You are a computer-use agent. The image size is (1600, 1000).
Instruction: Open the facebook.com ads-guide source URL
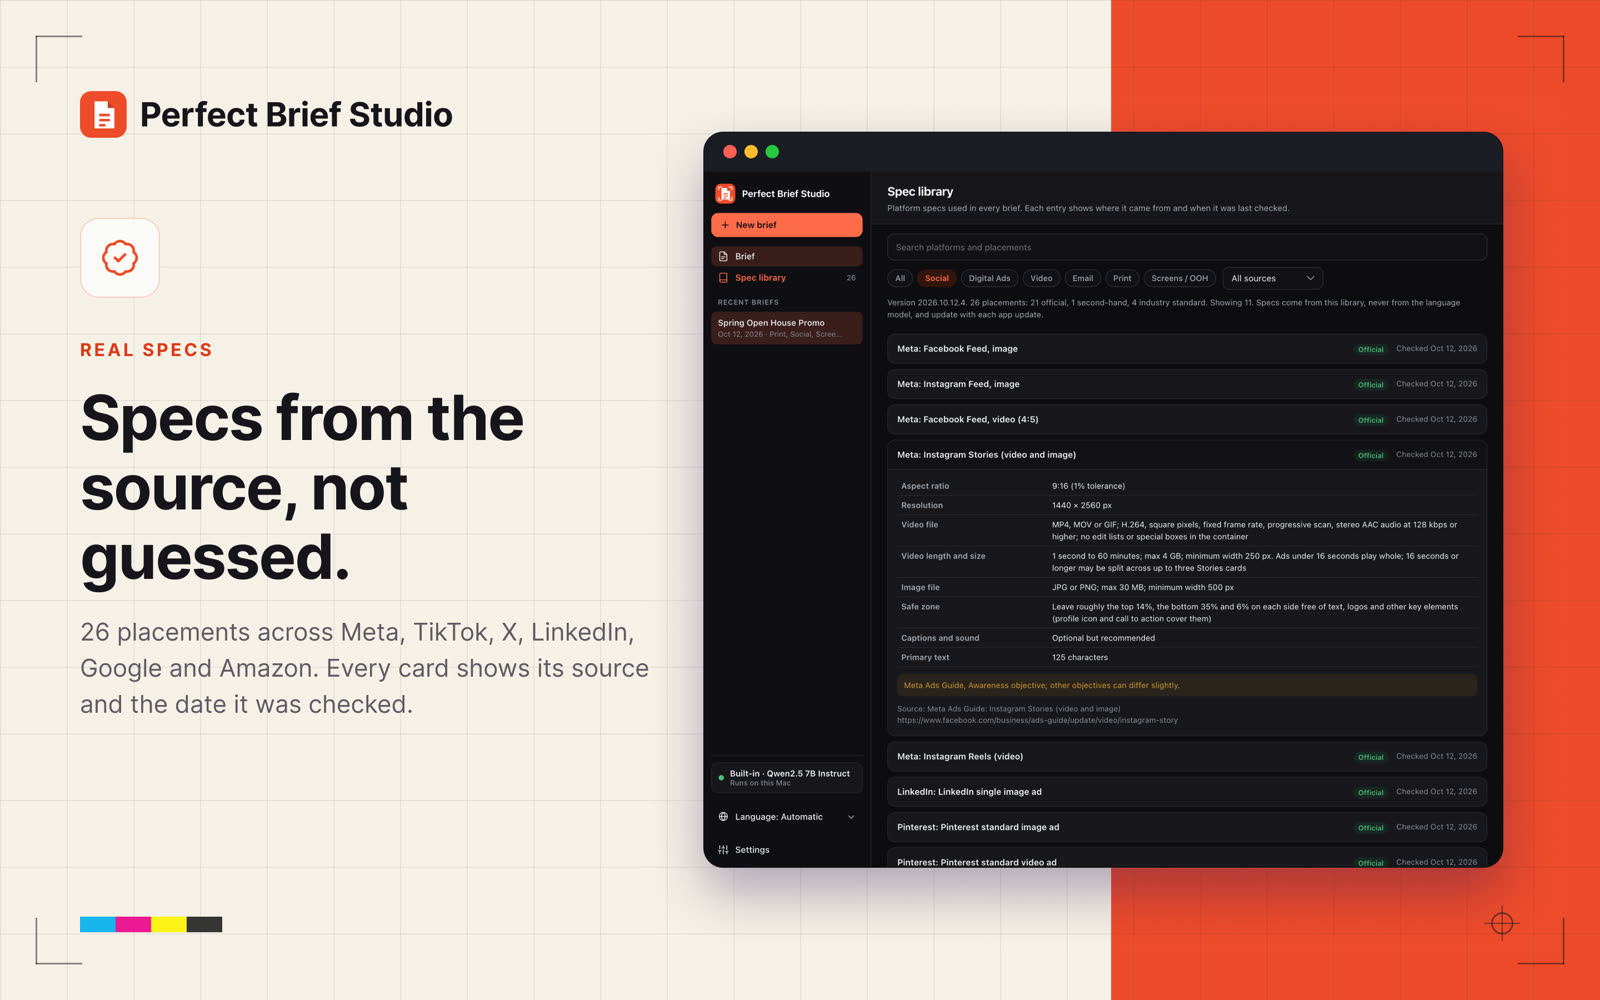pyautogui.click(x=1037, y=720)
